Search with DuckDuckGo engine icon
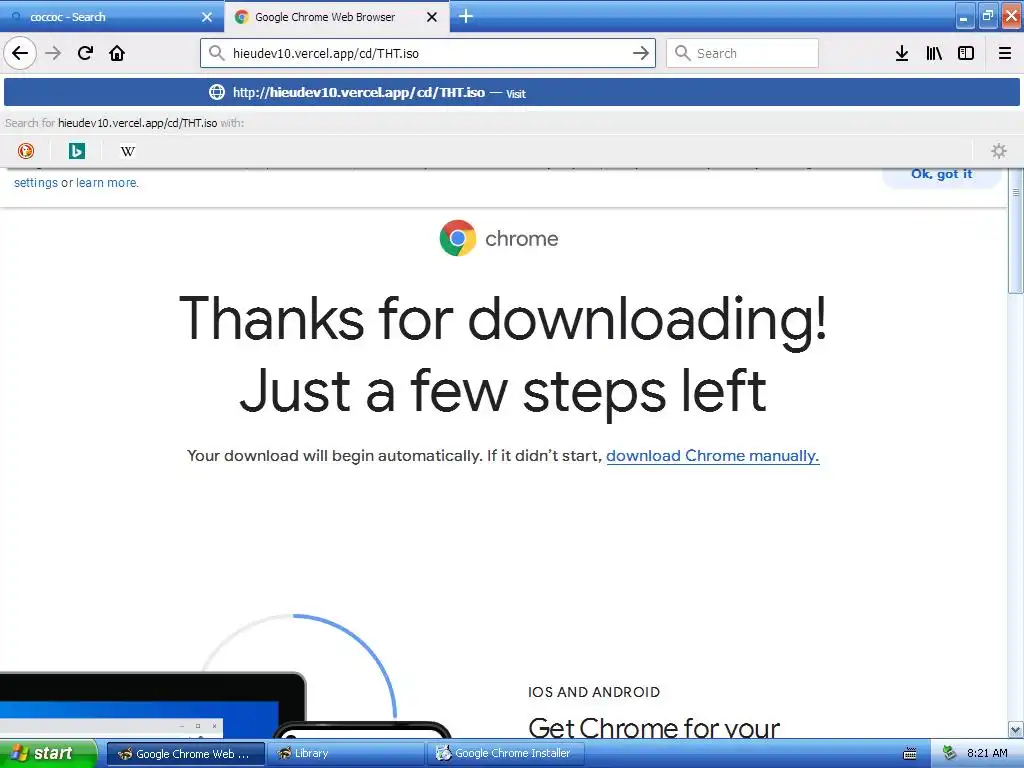The height and width of the screenshot is (768, 1024). pyautogui.click(x=25, y=151)
